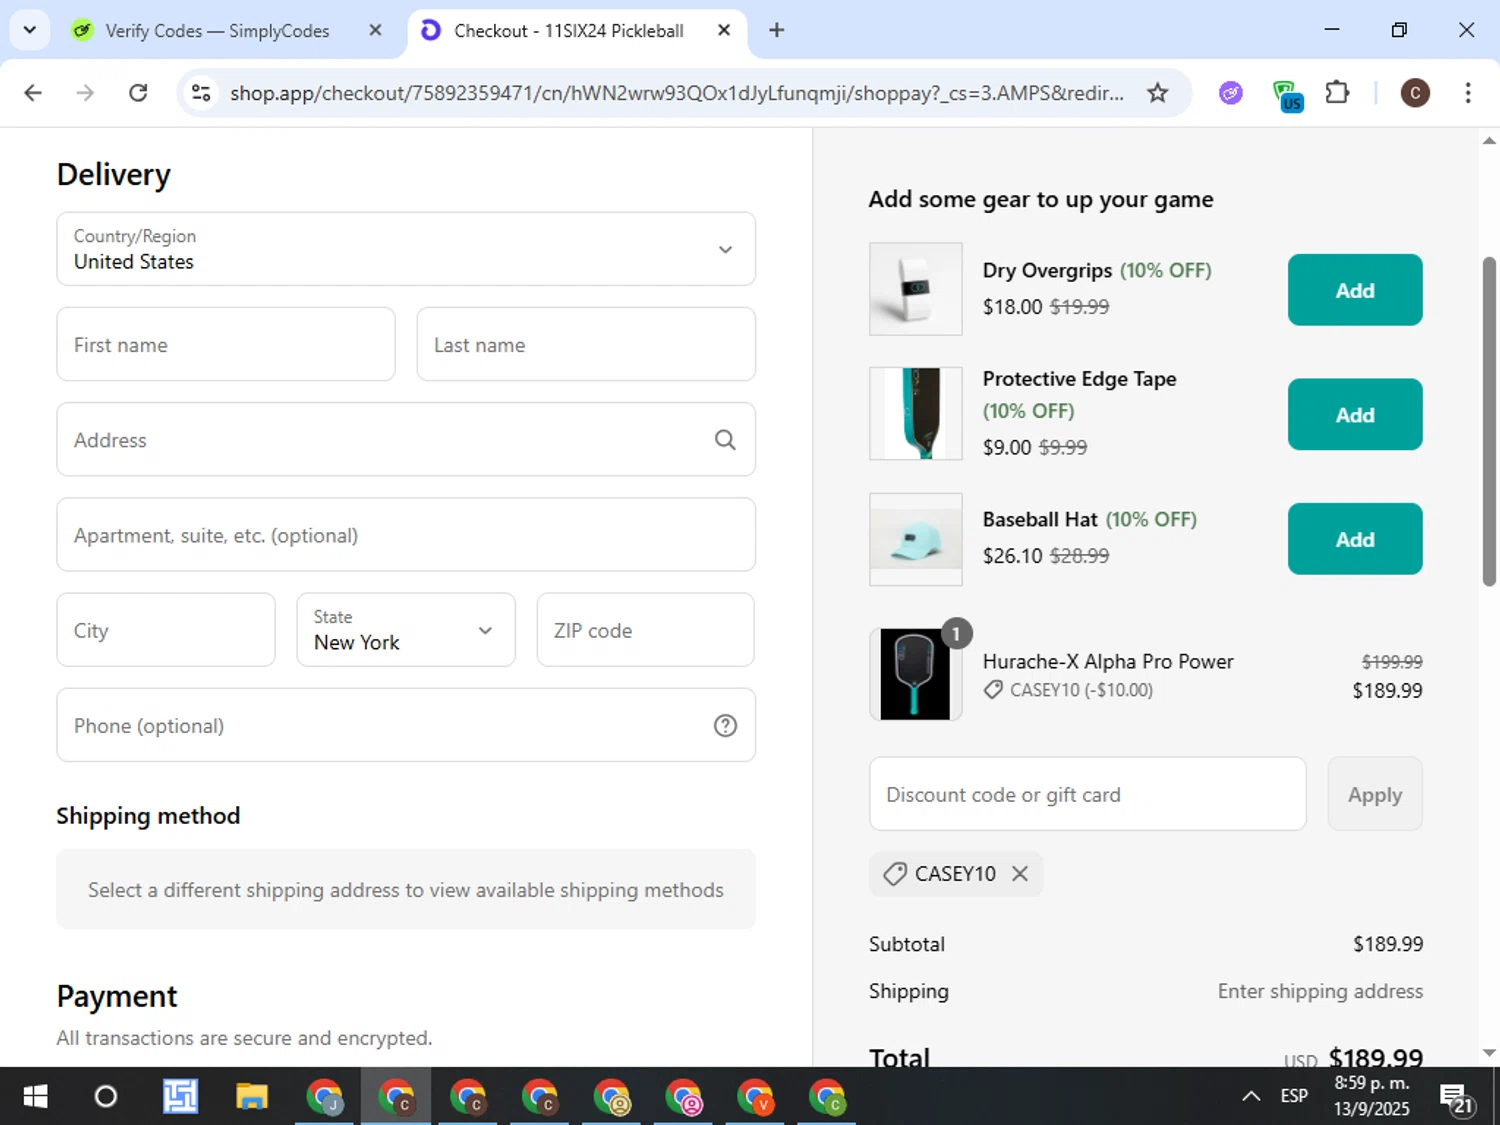Screen dimensions: 1500x1125
Task: Open the Chrome taskbar icon with J badge
Action: (x=324, y=1097)
